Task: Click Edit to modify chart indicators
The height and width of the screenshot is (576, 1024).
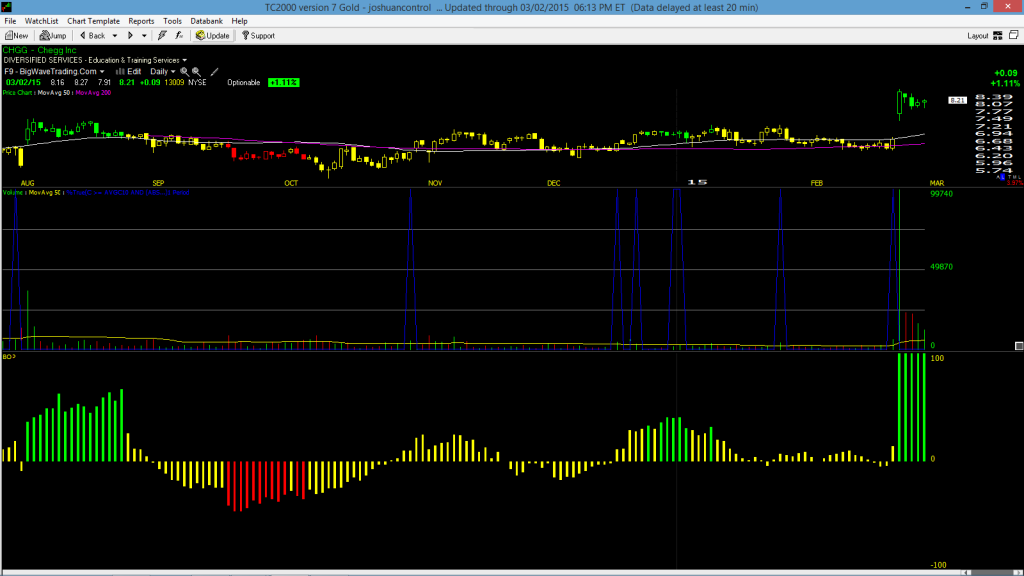Action: pos(129,72)
